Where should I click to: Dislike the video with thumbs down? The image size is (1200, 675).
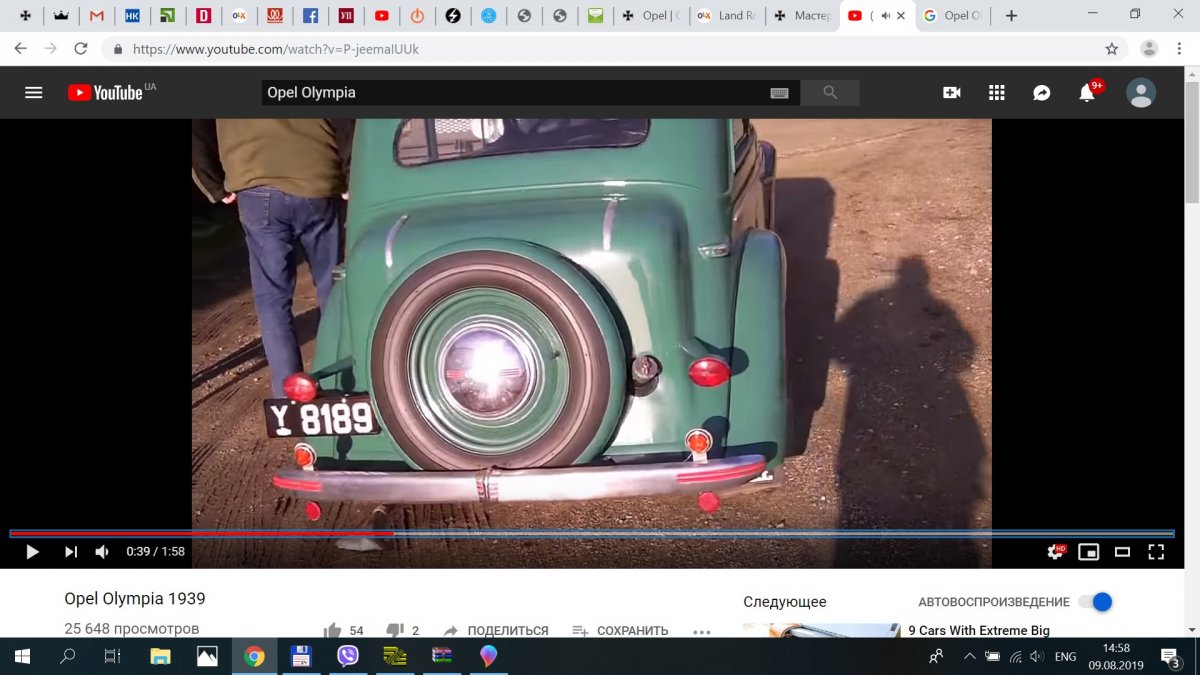click(x=395, y=630)
